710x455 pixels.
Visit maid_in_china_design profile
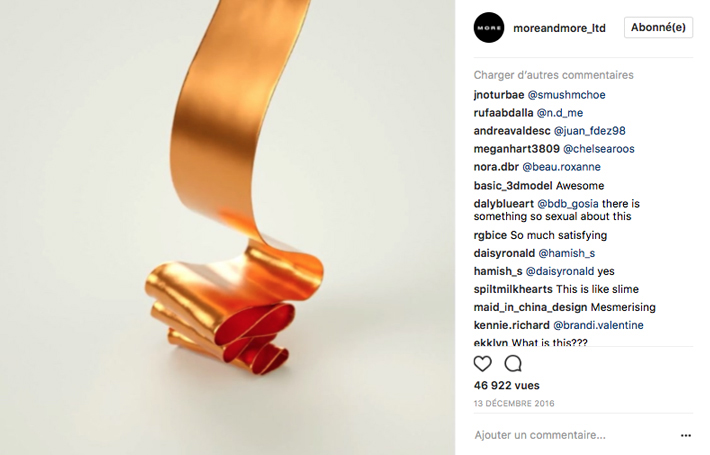point(530,307)
